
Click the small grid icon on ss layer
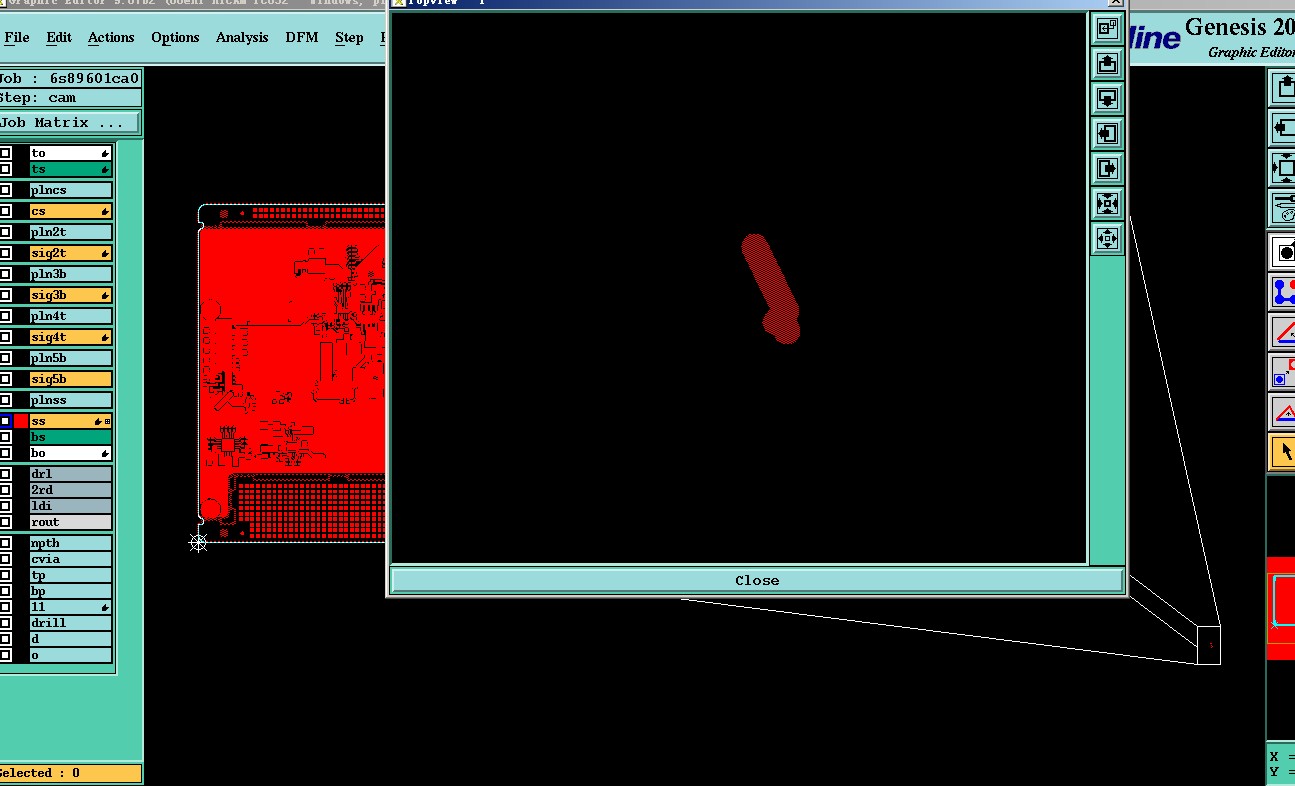[108, 421]
